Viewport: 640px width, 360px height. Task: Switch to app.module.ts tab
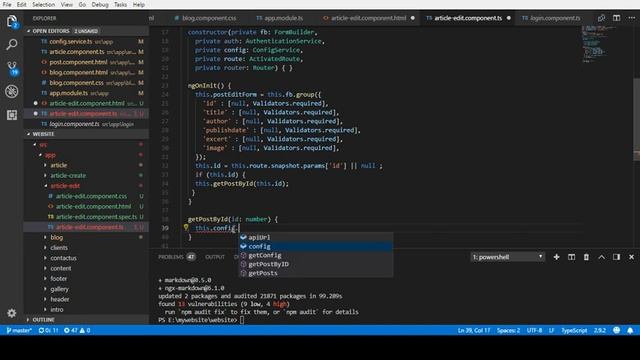(x=280, y=18)
